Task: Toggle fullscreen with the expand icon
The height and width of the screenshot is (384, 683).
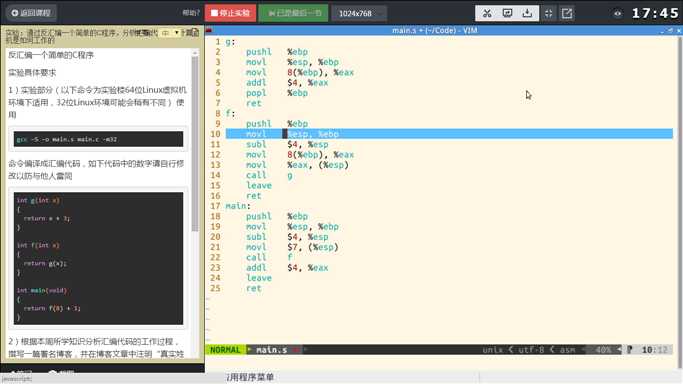Action: coord(548,13)
